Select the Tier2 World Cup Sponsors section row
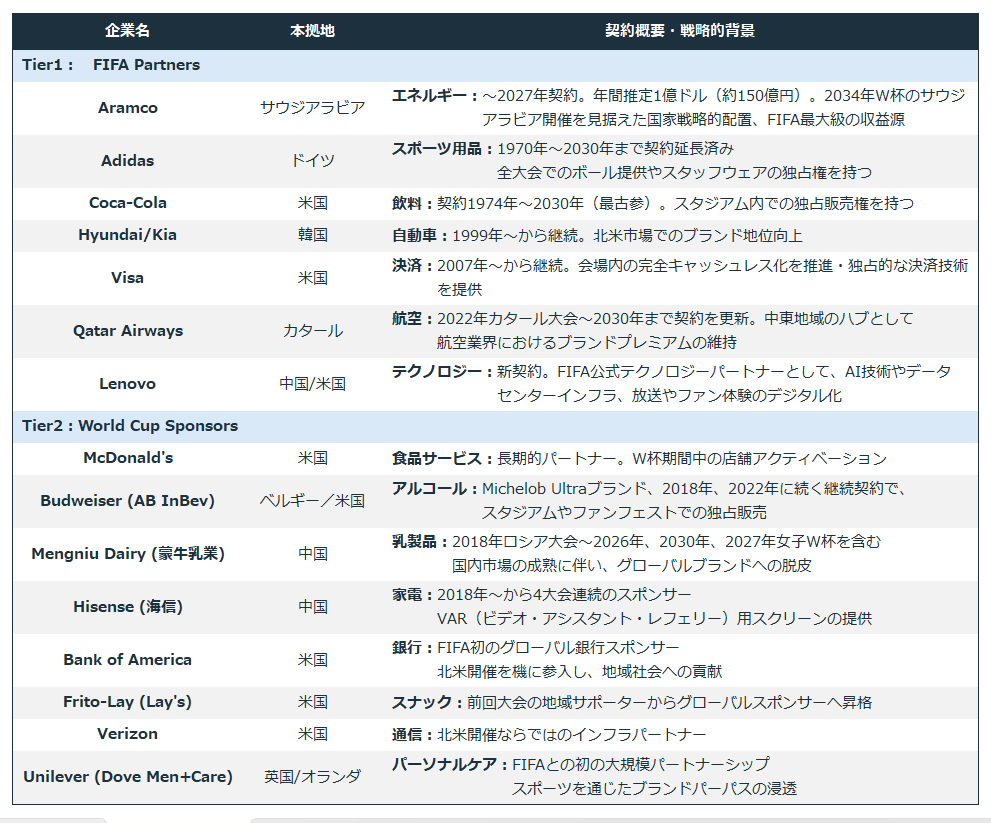Viewport: 991px width, 823px height. (130, 425)
